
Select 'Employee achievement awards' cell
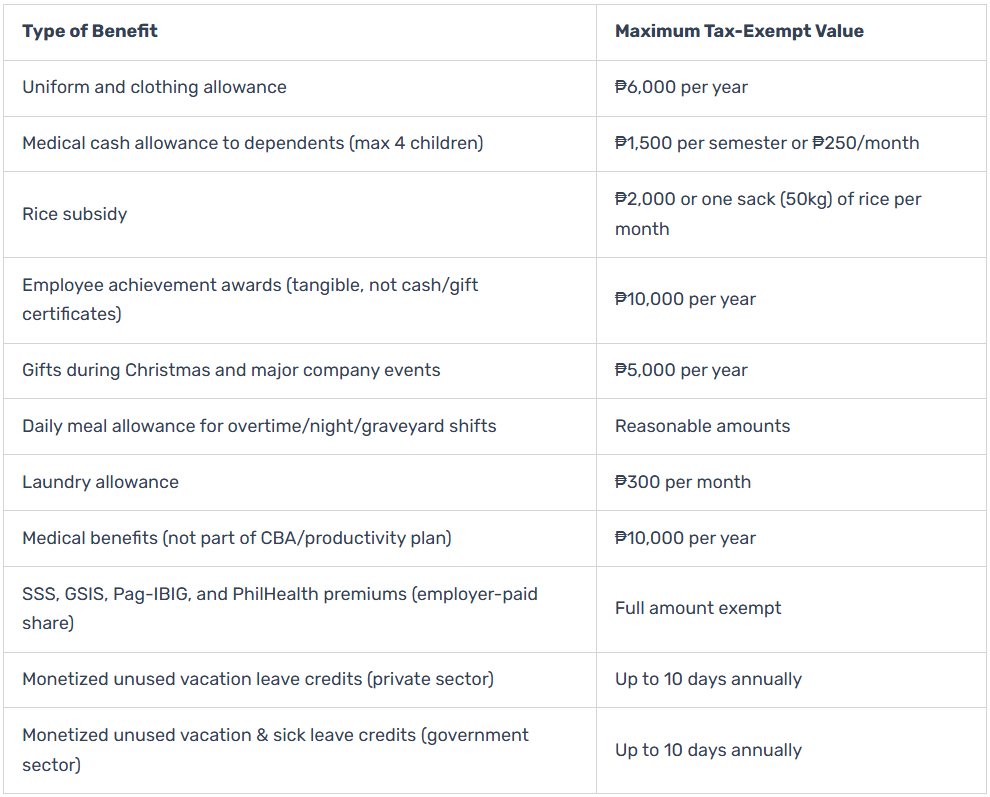250,299
